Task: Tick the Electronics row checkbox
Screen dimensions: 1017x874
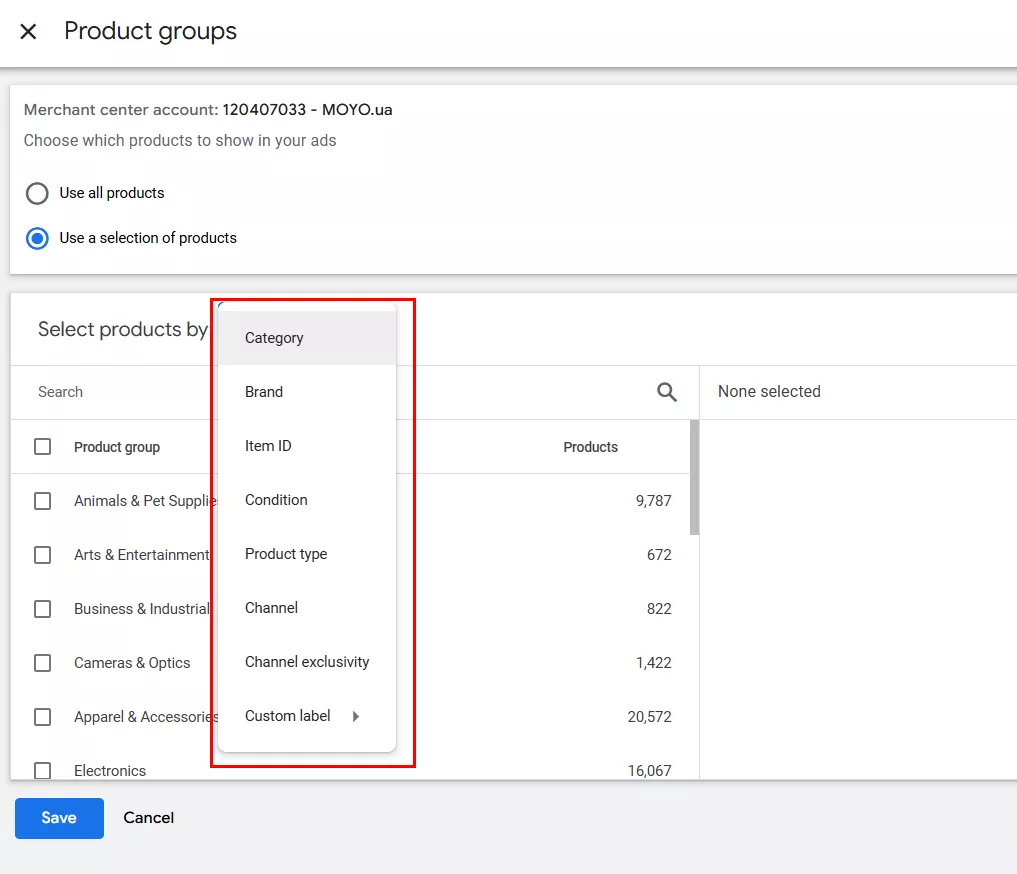Action: (43, 770)
